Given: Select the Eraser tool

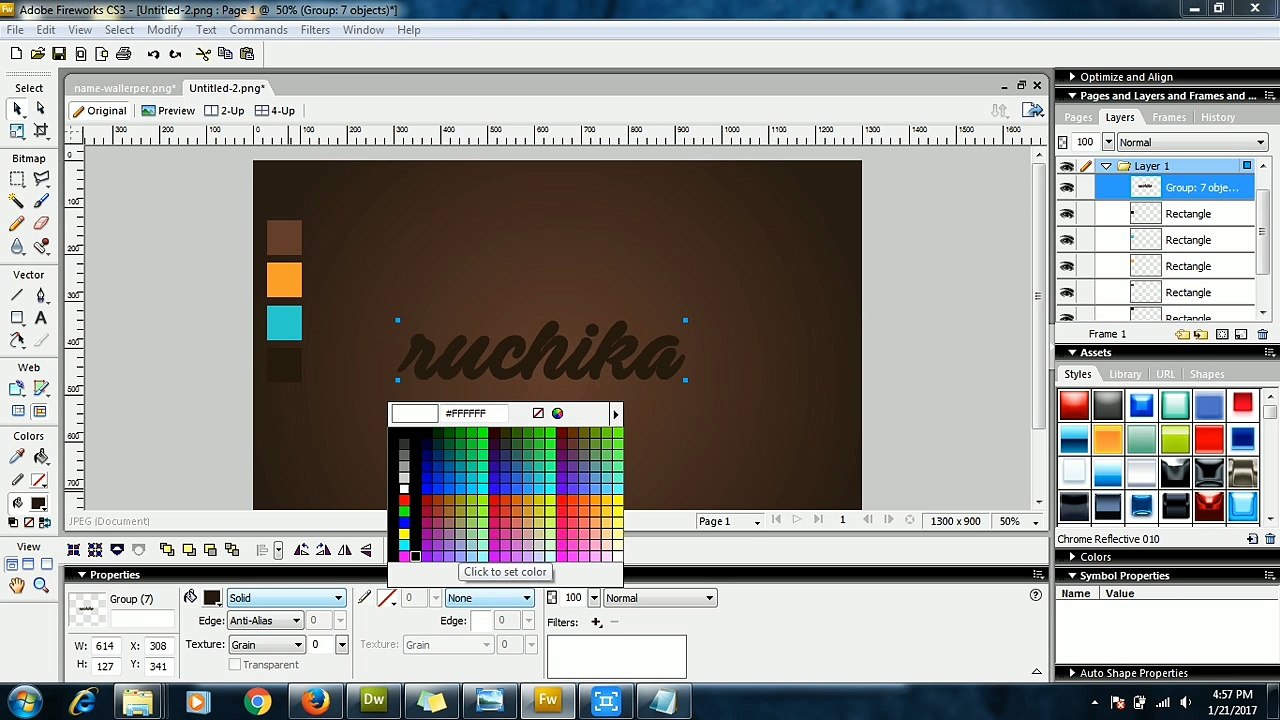Looking at the screenshot, I should point(40,223).
